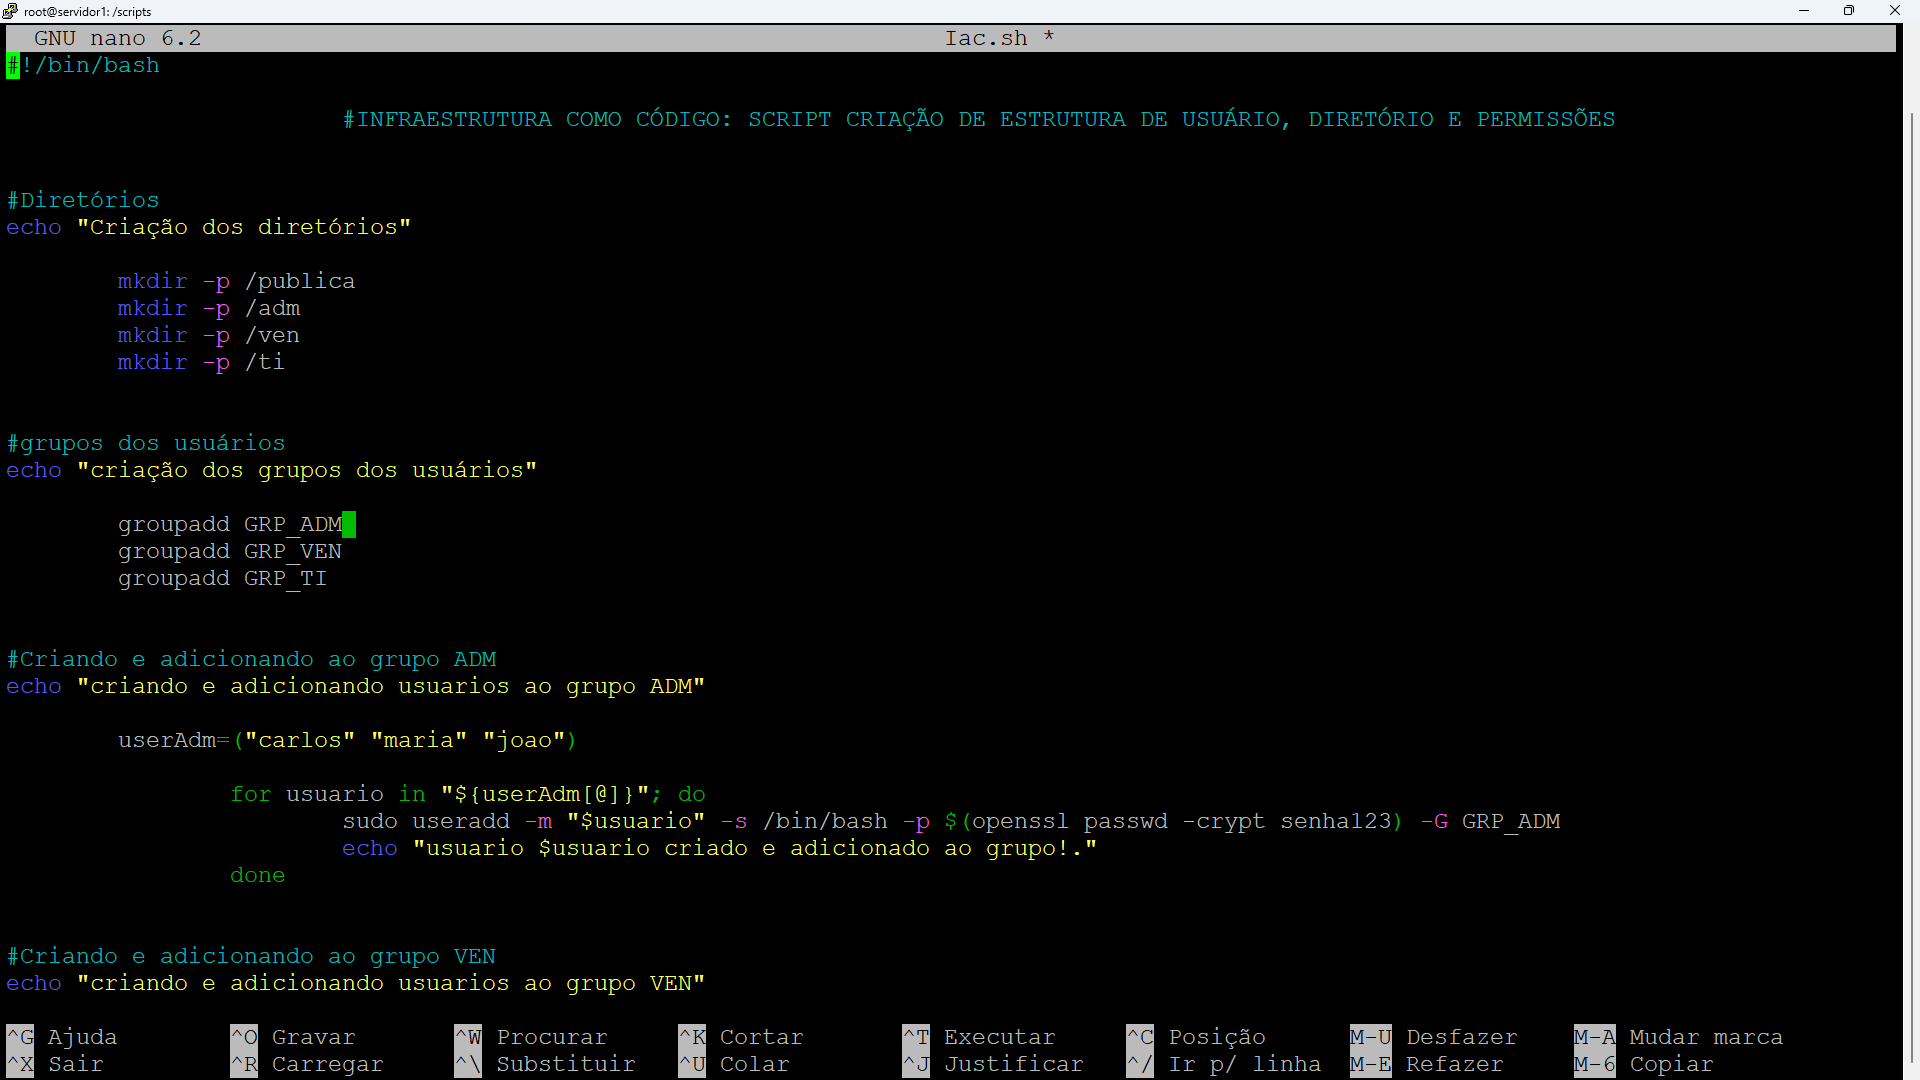The image size is (1920, 1080).
Task: Click the ^U Colar paste shortcut
Action: 734,1064
